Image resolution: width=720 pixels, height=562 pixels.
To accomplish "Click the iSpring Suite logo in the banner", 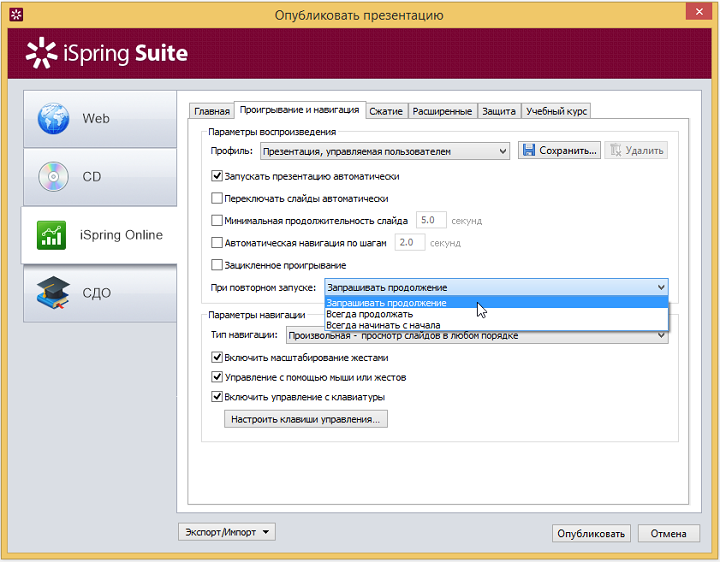I will click(107, 53).
